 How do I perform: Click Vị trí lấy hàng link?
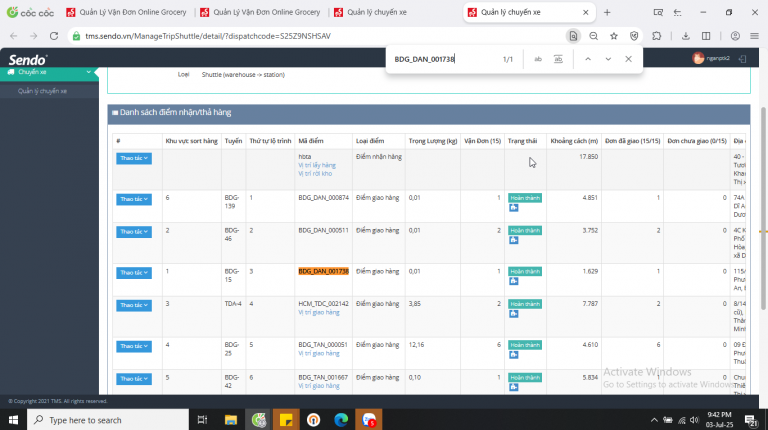click(317, 165)
